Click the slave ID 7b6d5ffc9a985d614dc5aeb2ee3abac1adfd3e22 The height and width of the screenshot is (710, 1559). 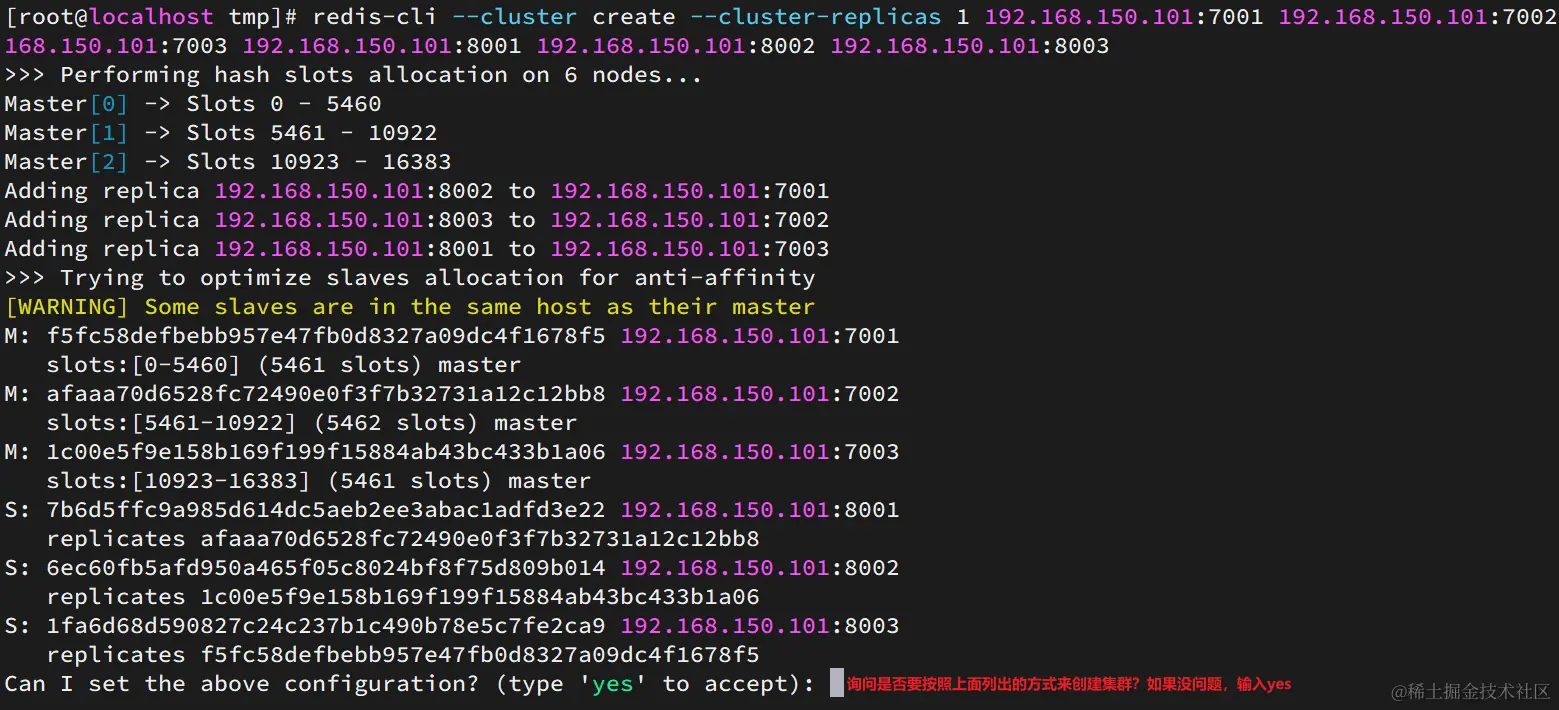click(x=326, y=510)
